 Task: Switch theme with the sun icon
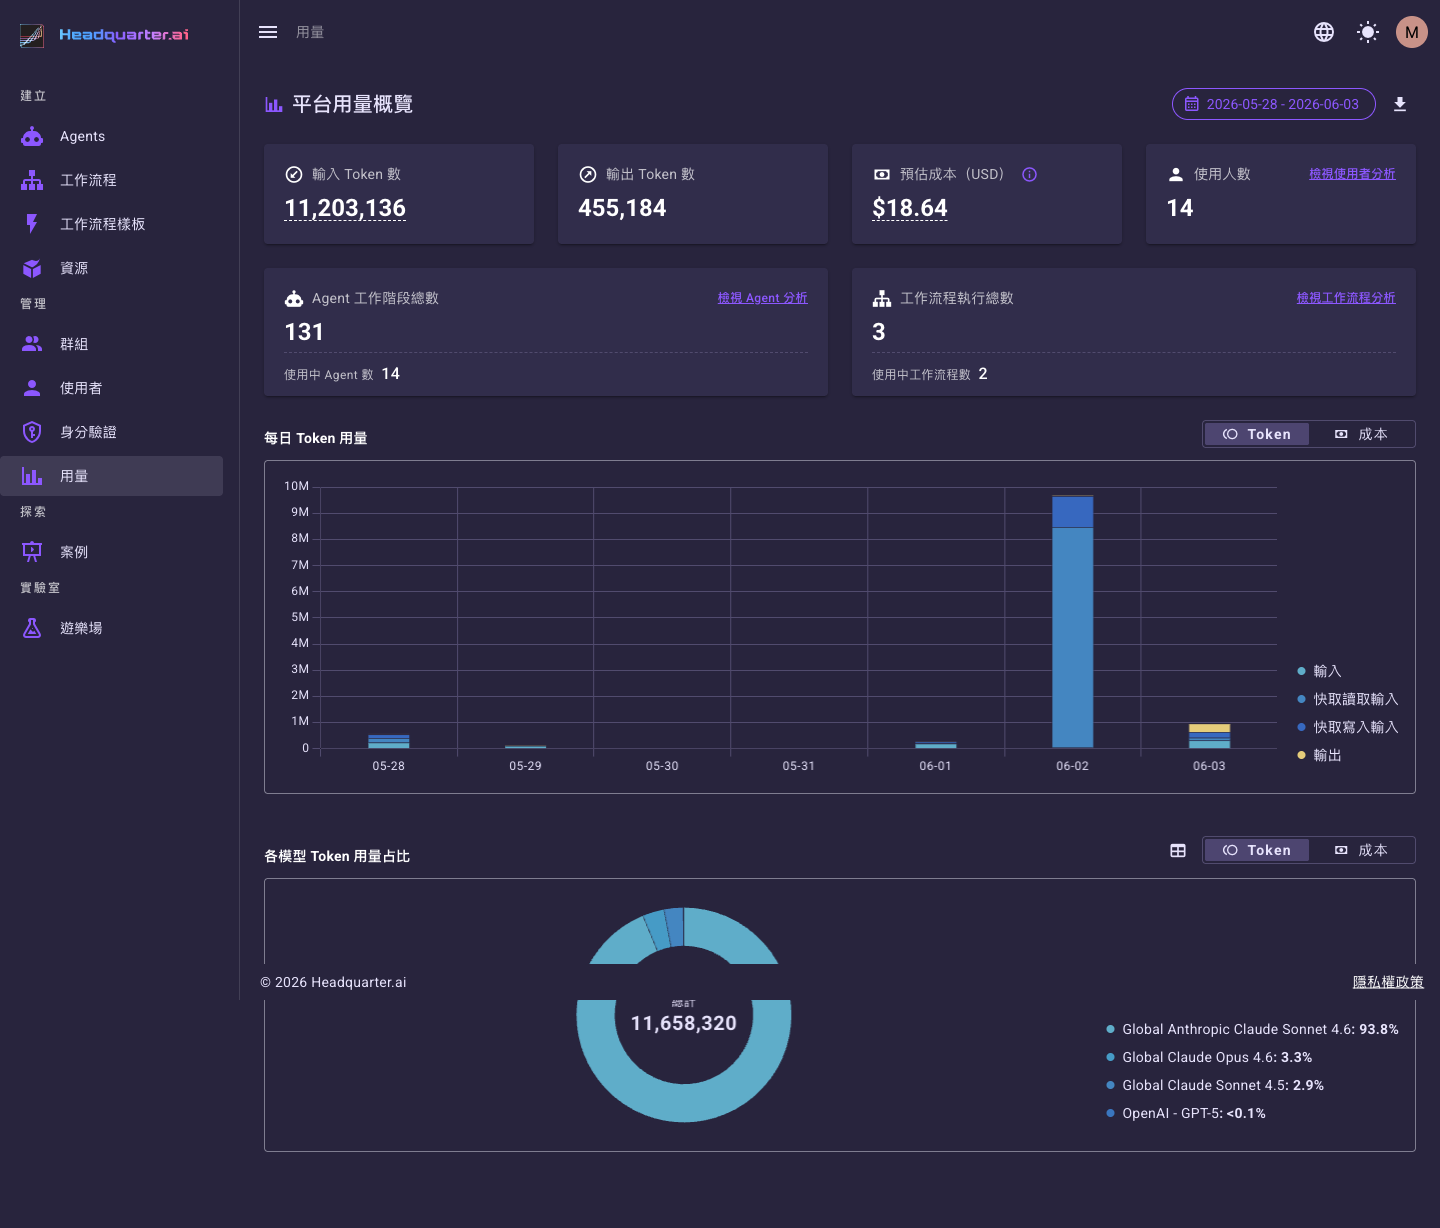pyautogui.click(x=1368, y=32)
